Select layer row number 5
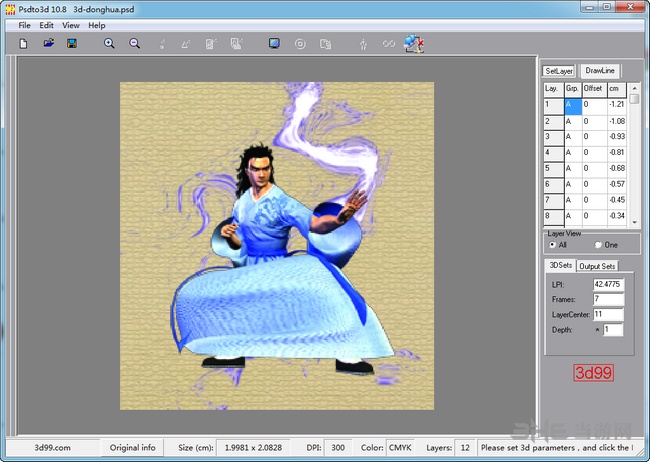This screenshot has width=650, height=462. 554,169
